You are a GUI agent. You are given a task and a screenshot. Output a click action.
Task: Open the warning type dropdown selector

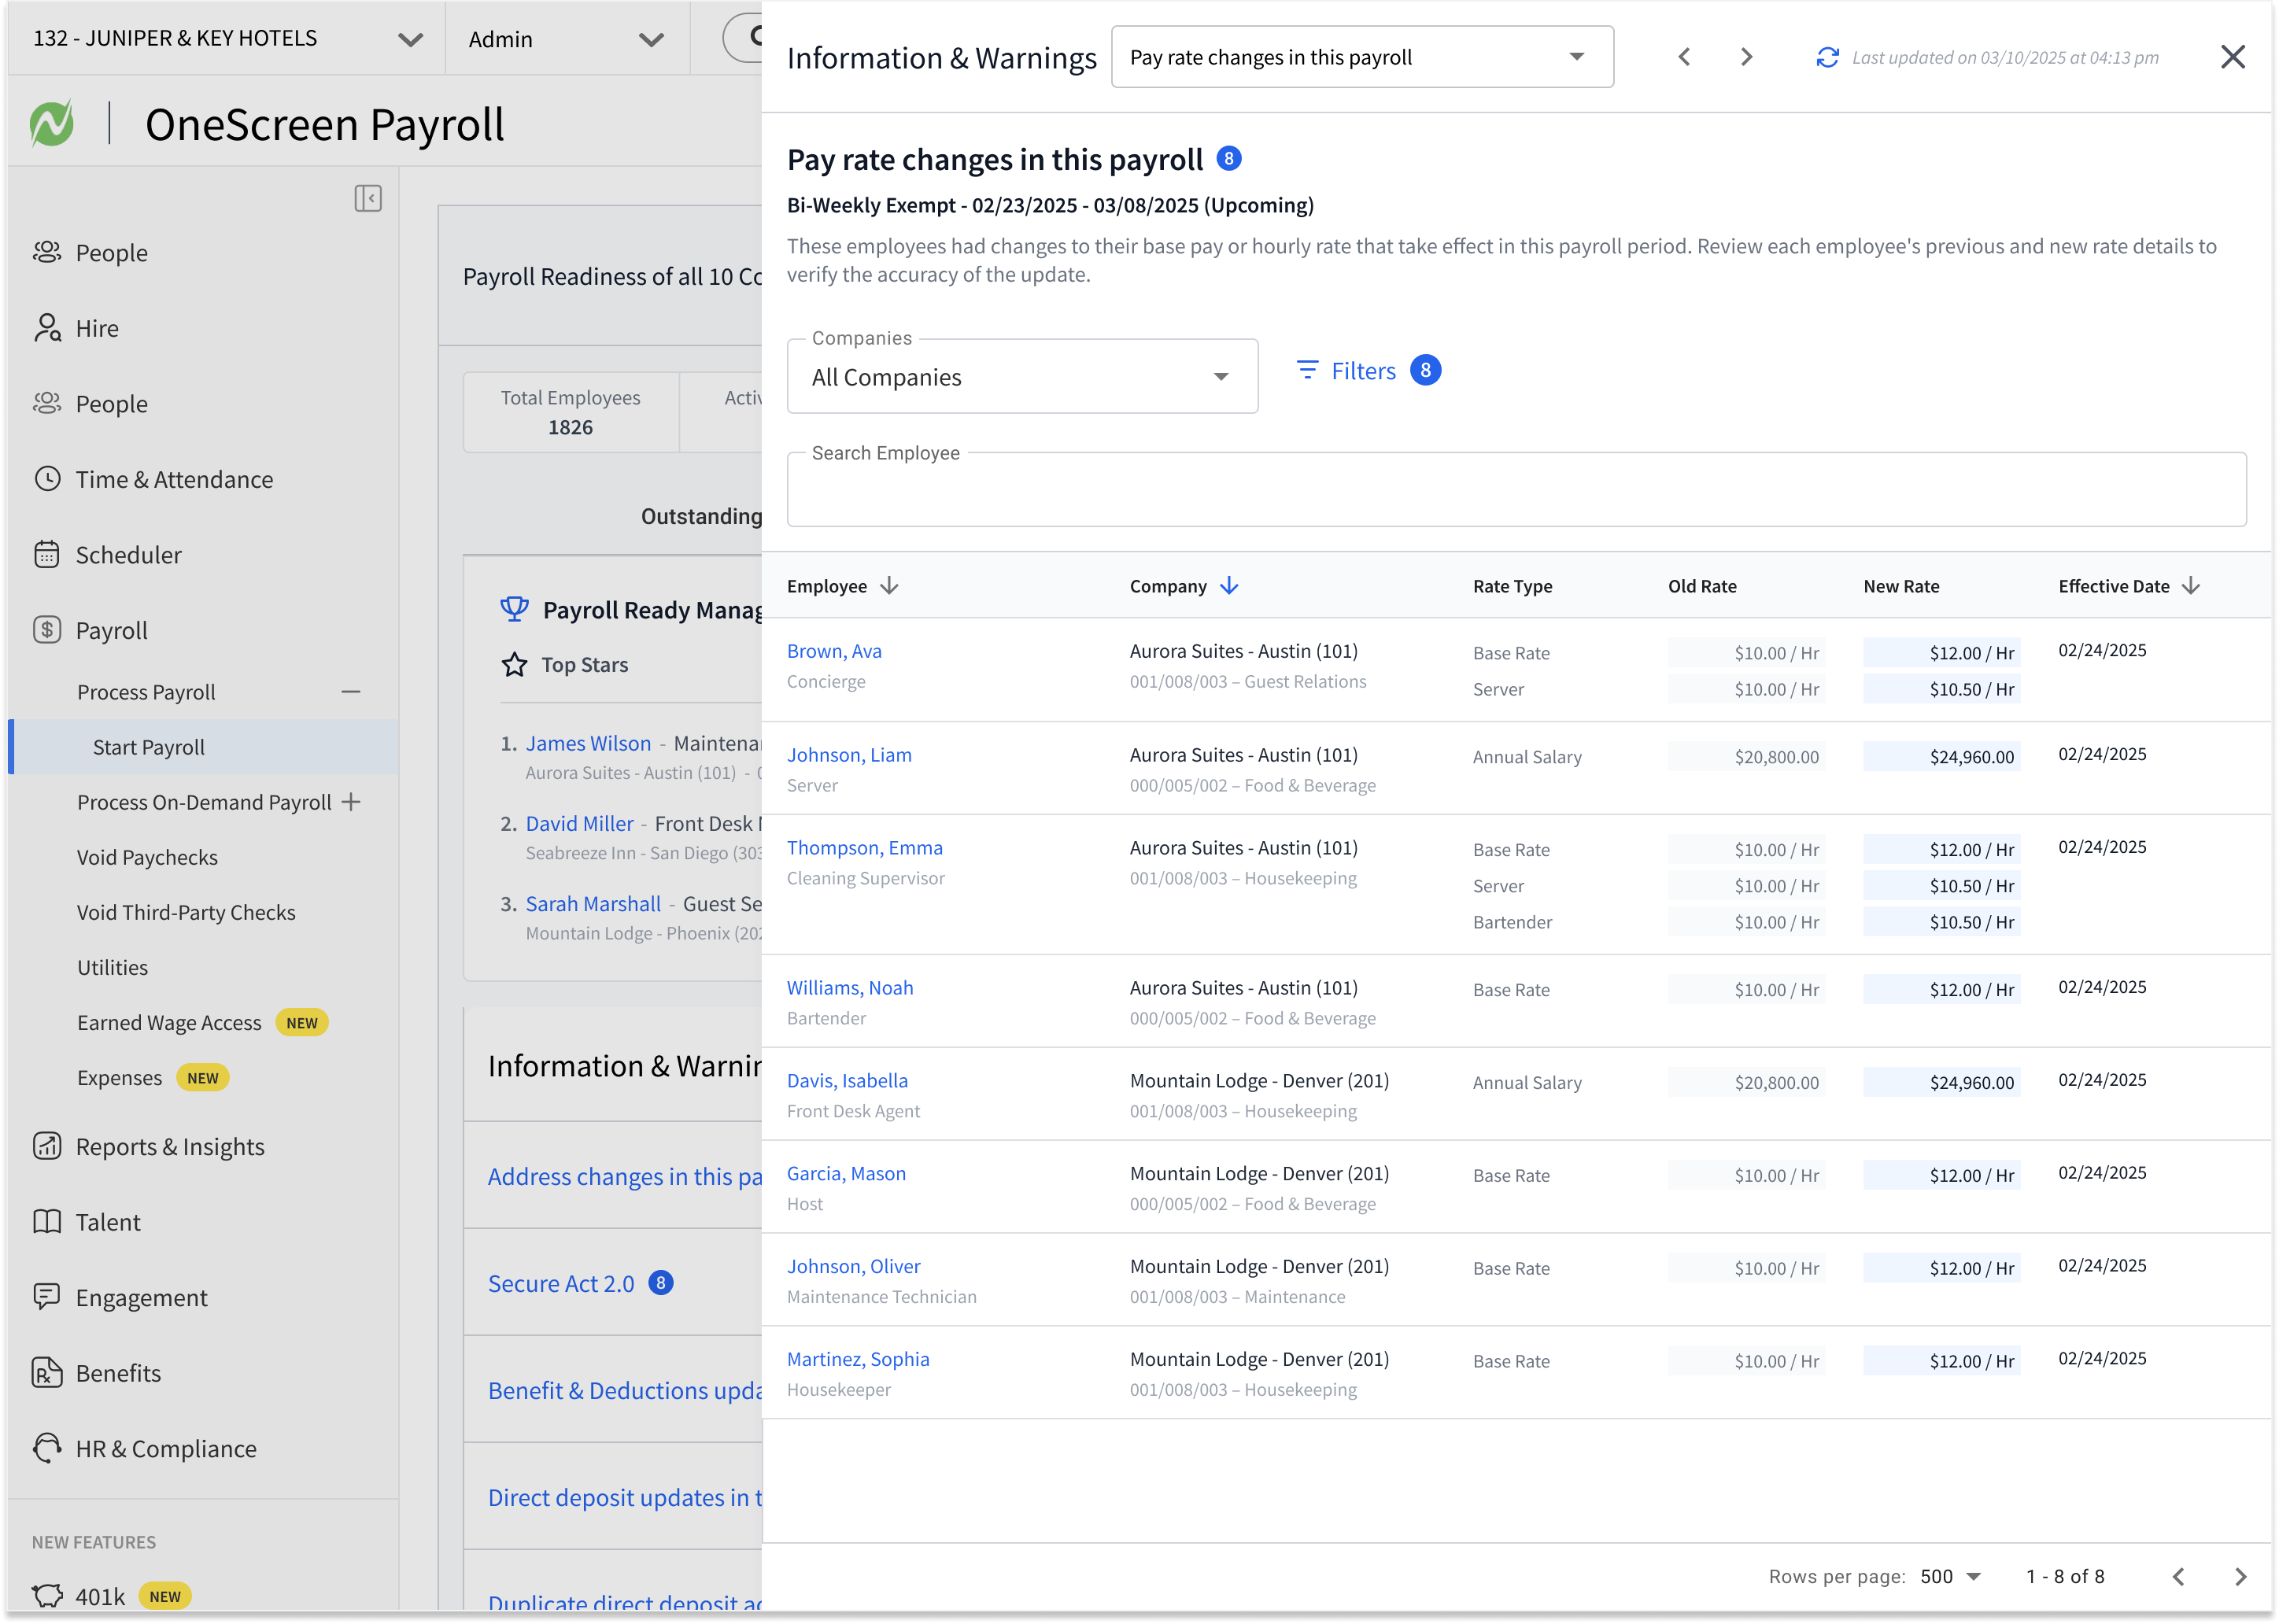point(1362,57)
